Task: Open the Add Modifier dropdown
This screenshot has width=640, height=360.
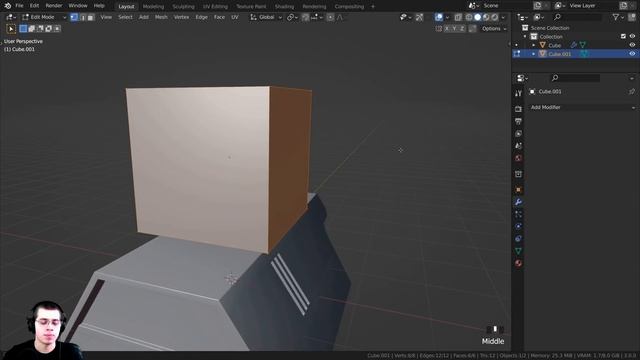Action: tap(582, 107)
